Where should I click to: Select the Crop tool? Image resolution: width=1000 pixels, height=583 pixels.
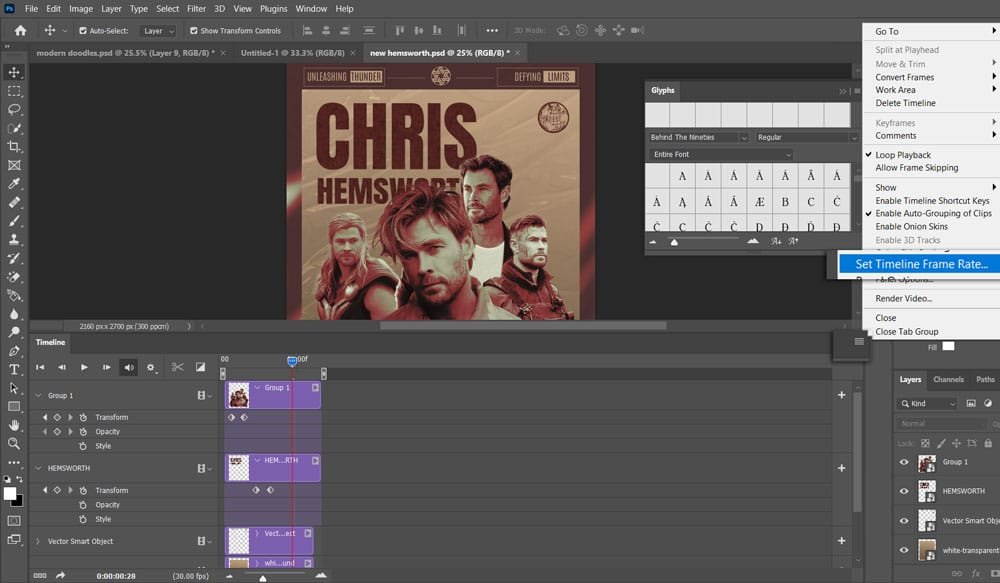14,147
